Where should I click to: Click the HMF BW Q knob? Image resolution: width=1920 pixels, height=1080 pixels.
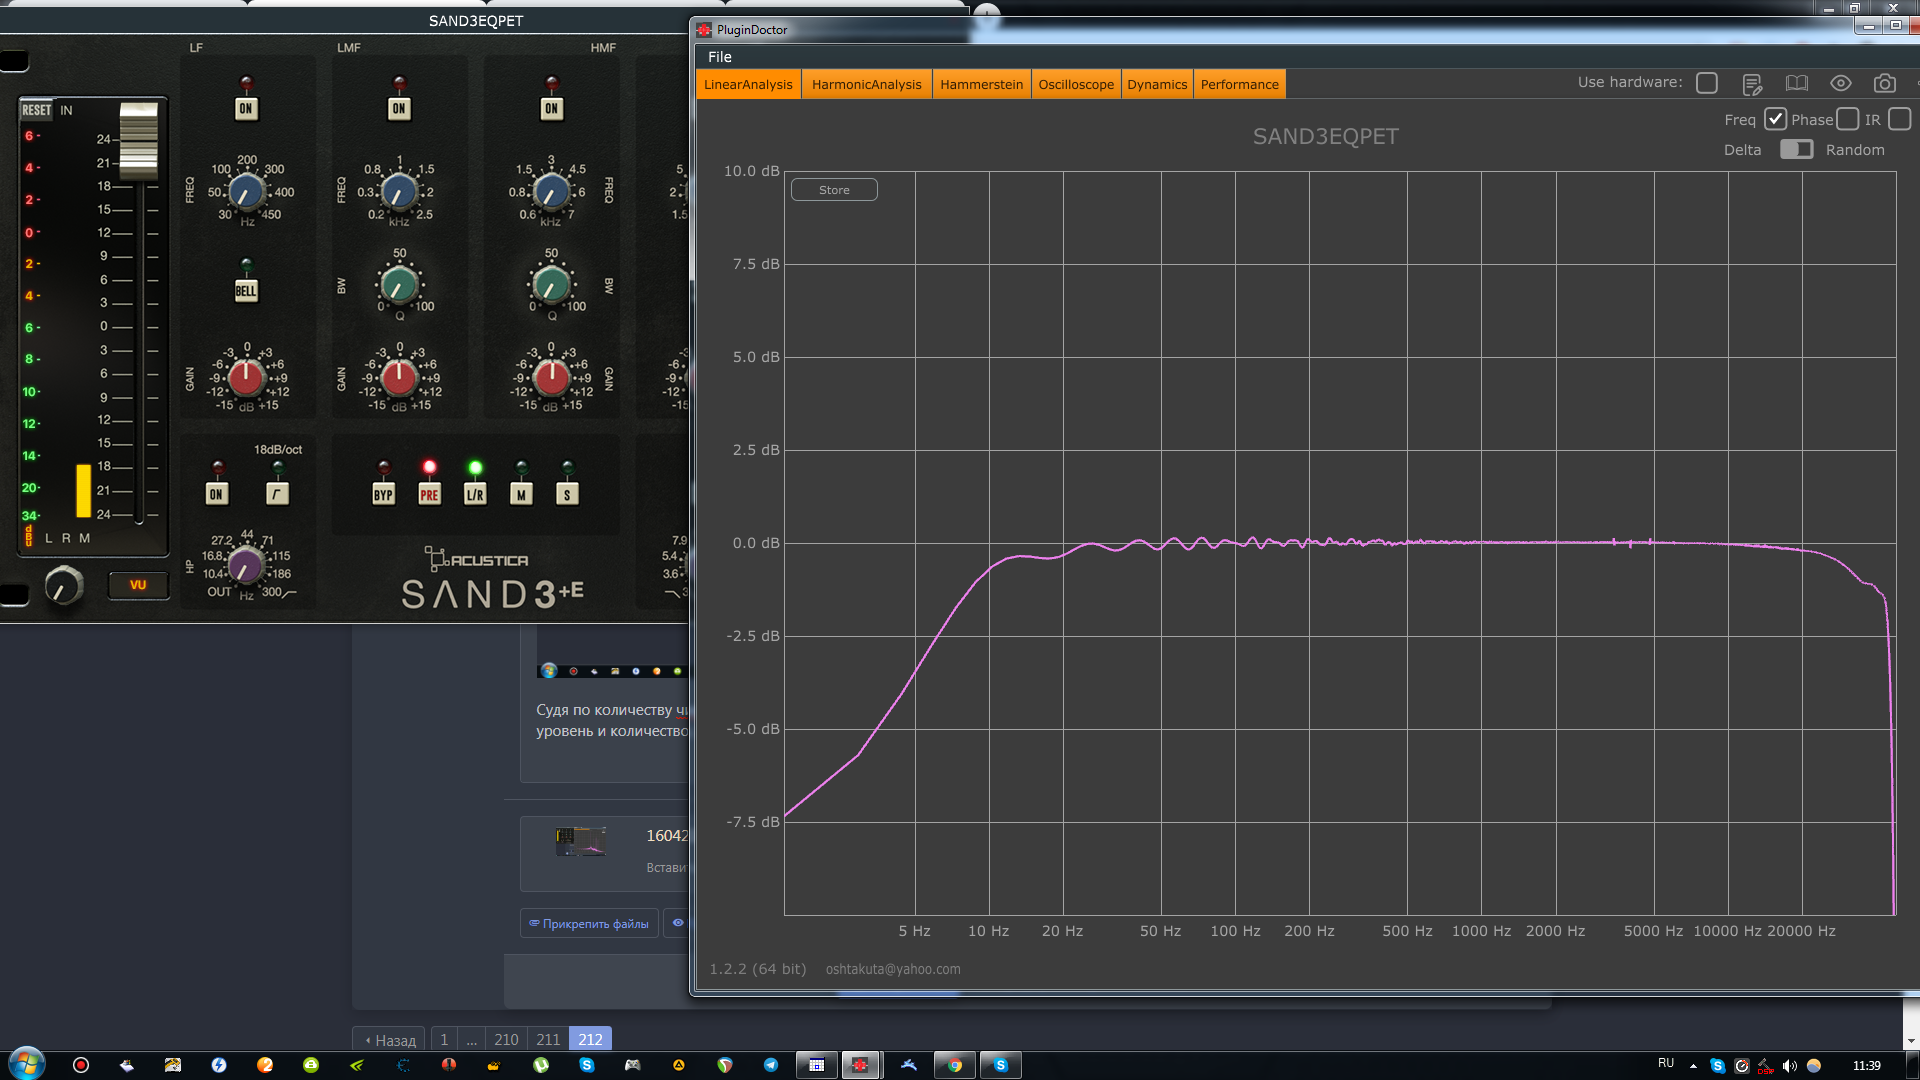pos(551,286)
